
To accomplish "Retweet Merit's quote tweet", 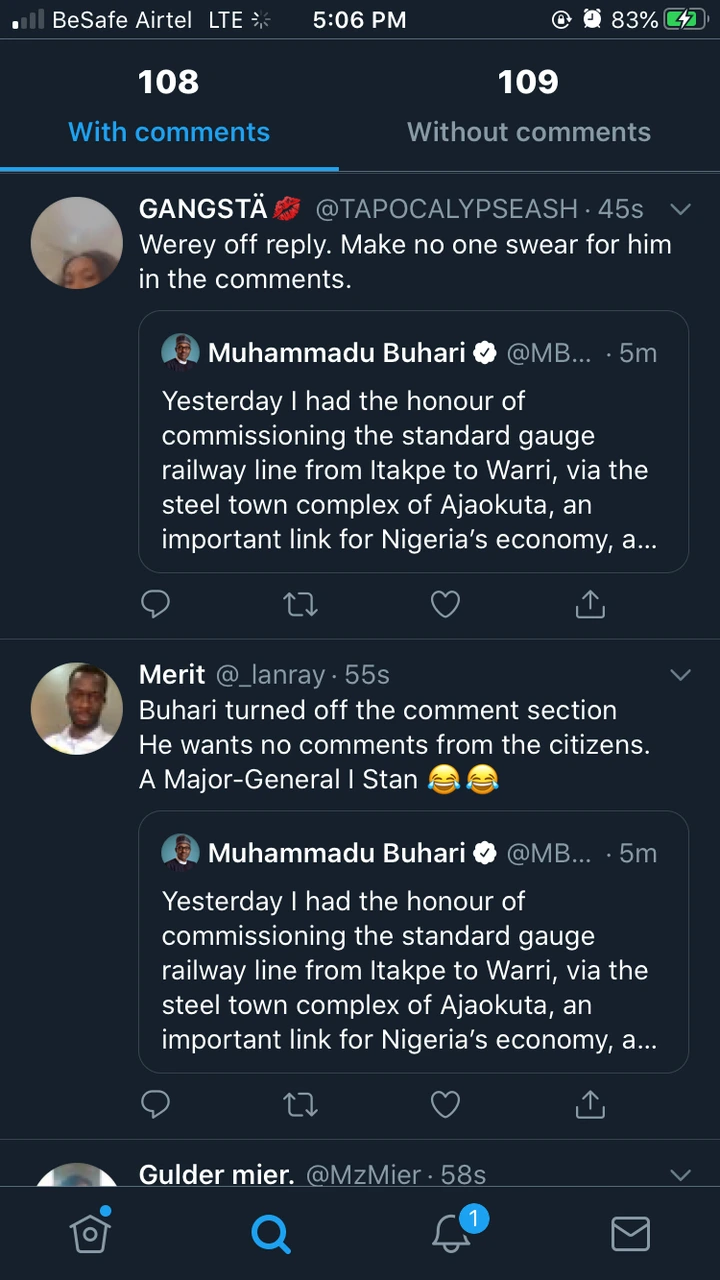I will point(300,1104).
